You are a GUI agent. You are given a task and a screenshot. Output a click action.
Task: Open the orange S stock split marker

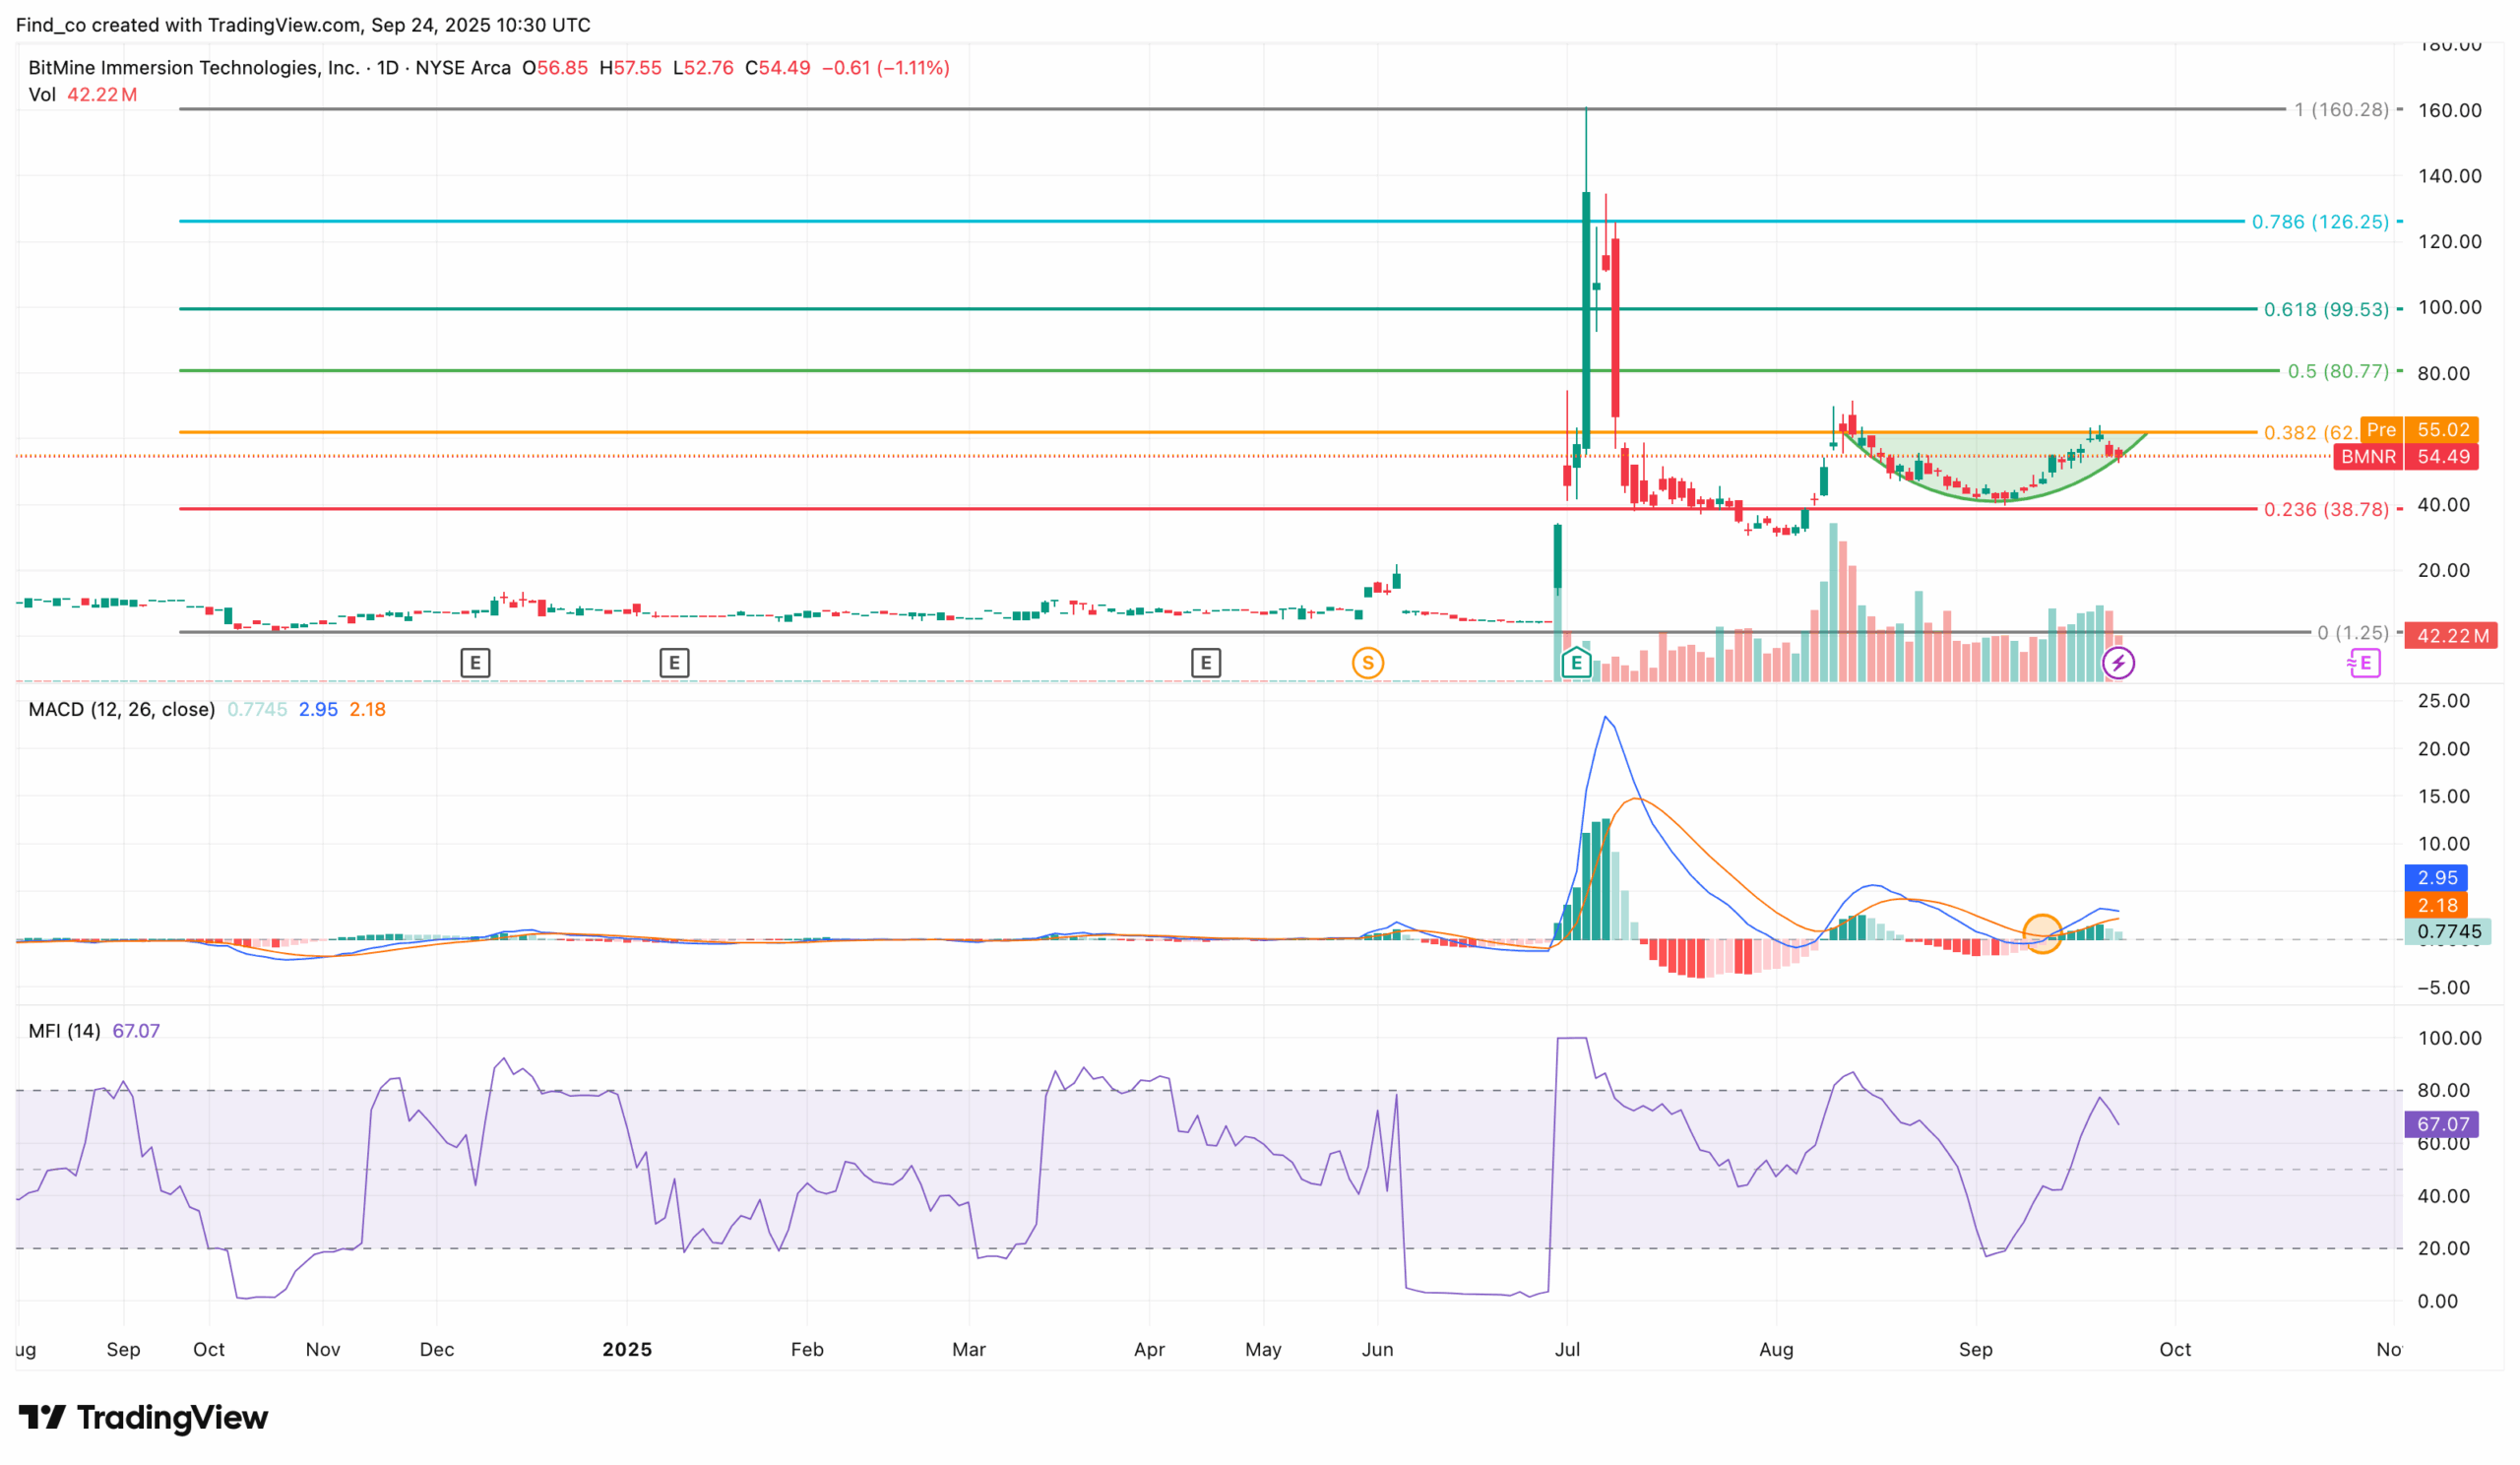tap(1368, 662)
